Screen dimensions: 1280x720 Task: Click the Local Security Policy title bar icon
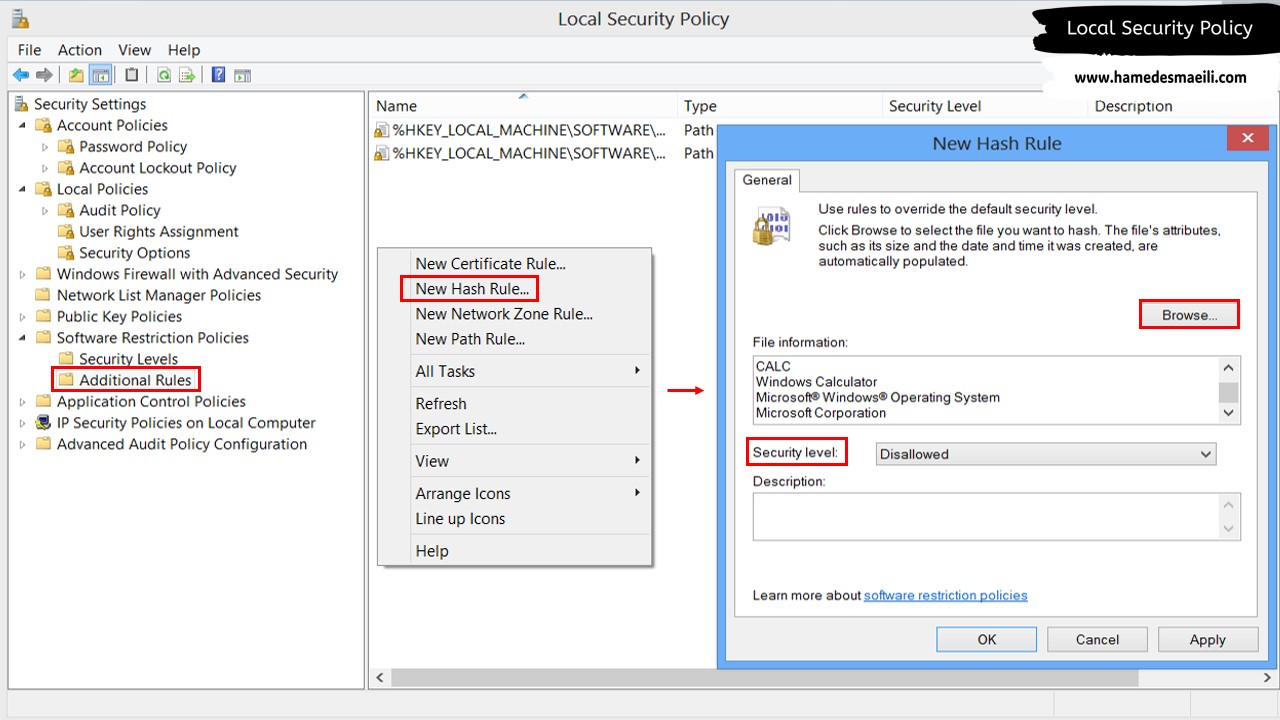click(20, 18)
